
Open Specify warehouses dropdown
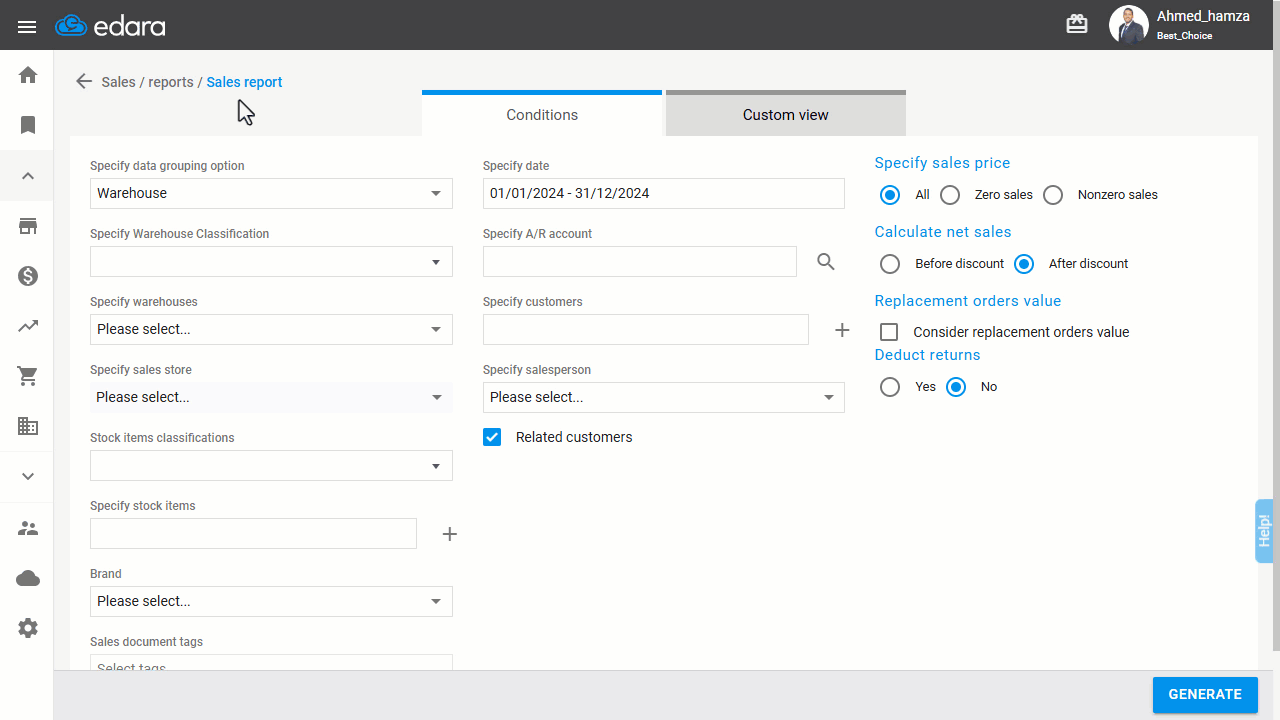point(271,329)
